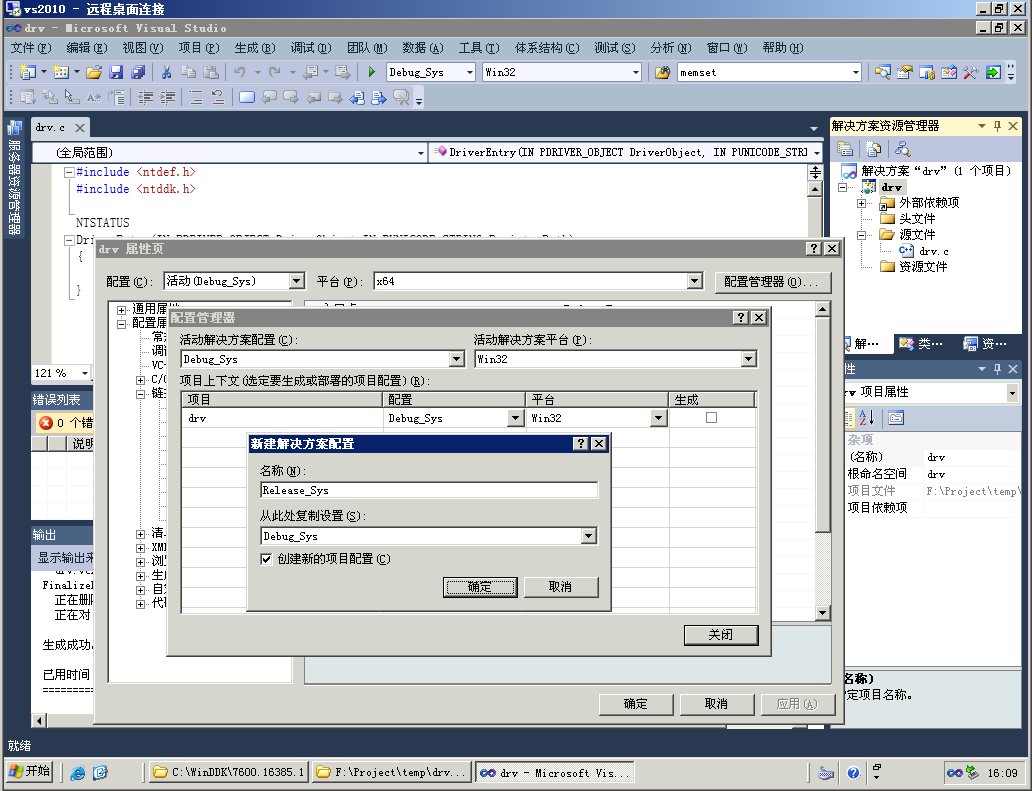The image size is (1032, 791).
Task: Open the active solution platform dropdown
Action: pos(748,359)
